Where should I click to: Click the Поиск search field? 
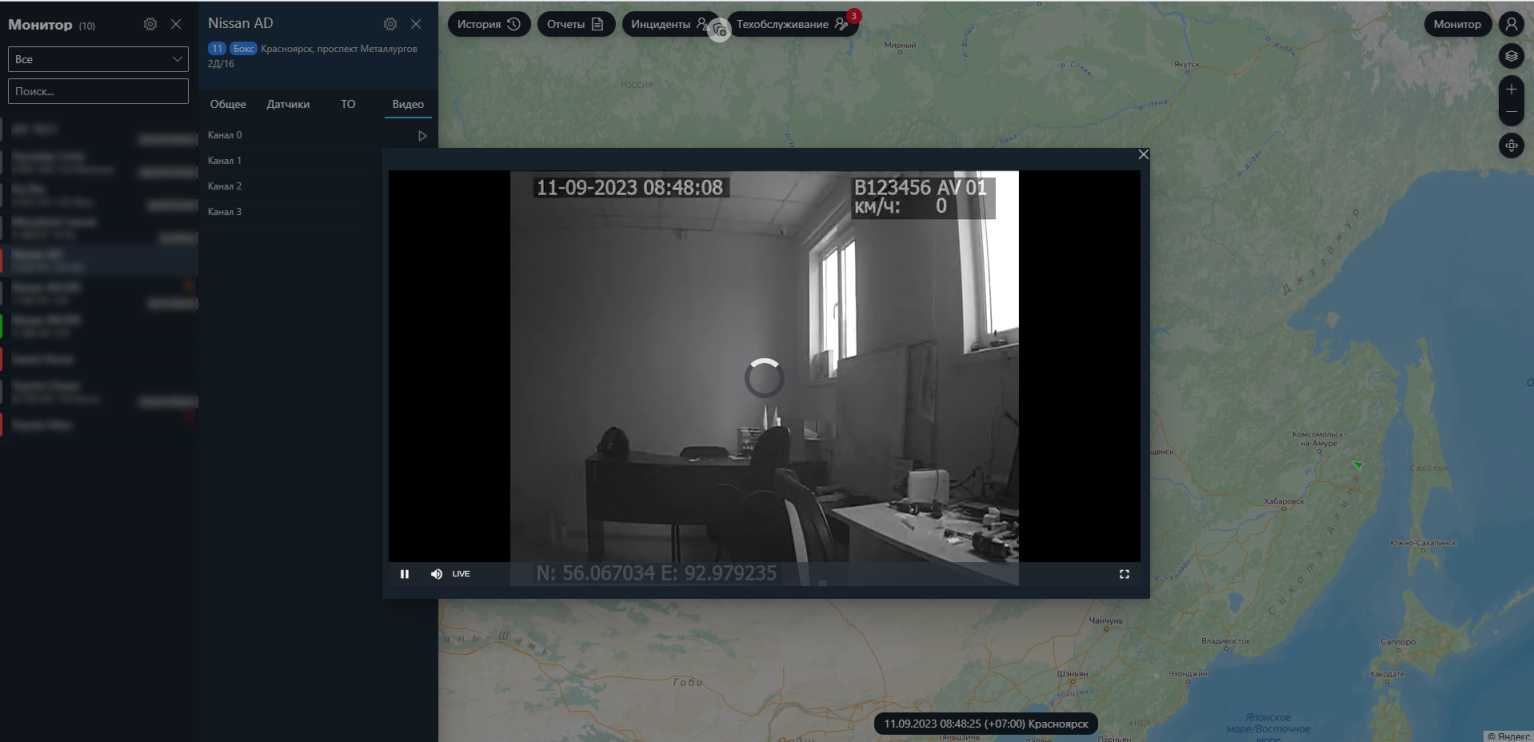(x=97, y=90)
